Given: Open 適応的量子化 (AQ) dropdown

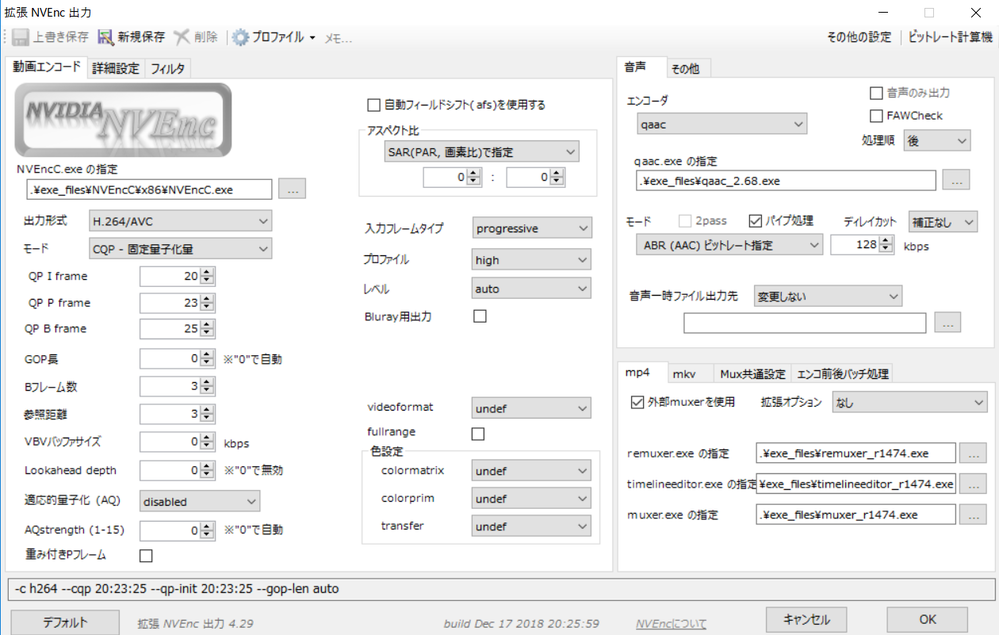Looking at the screenshot, I should coord(199,501).
